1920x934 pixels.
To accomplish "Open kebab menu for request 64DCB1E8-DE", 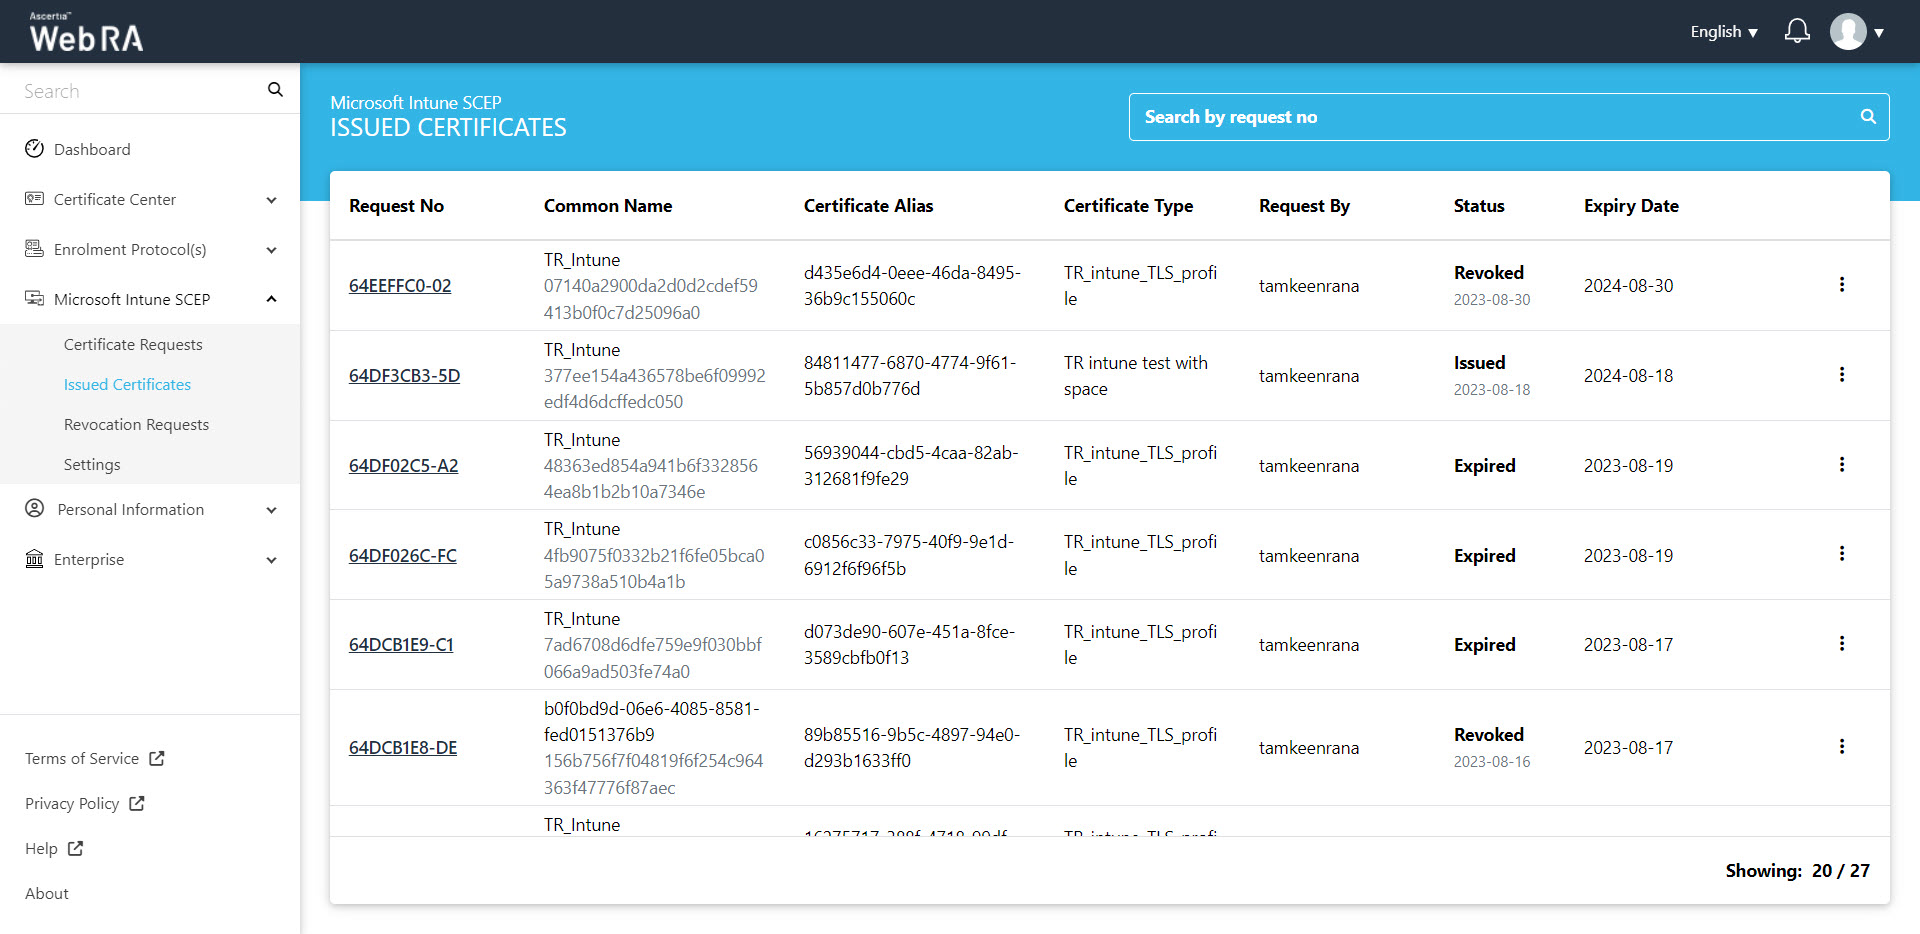I will 1841,747.
